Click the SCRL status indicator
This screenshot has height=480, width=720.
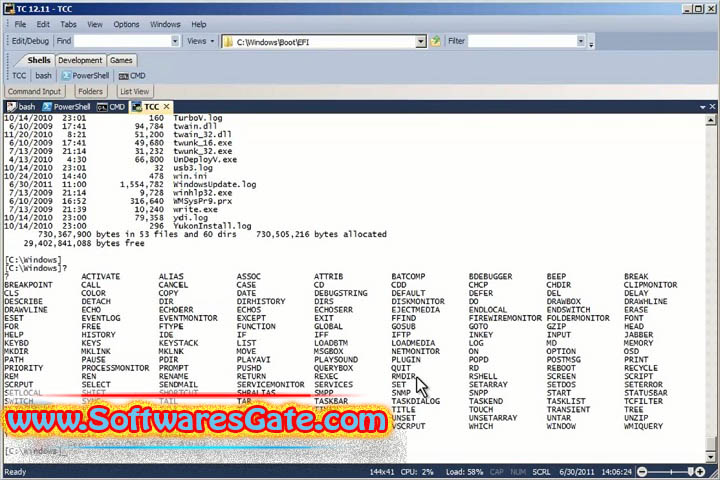(541, 472)
